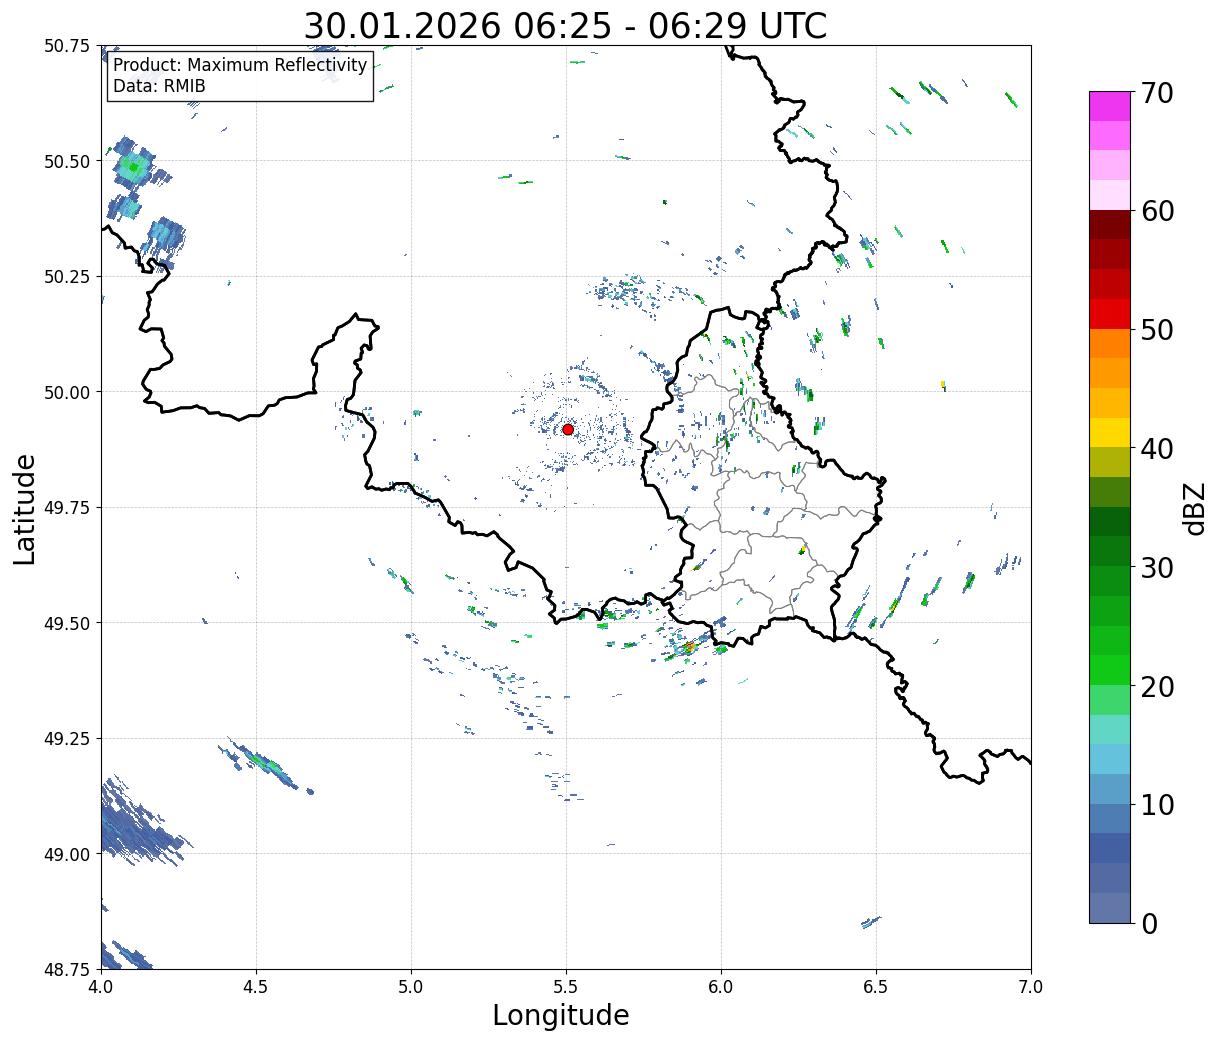
Task: Click the bright red colorbar segment at 50
Action: (x=1109, y=314)
